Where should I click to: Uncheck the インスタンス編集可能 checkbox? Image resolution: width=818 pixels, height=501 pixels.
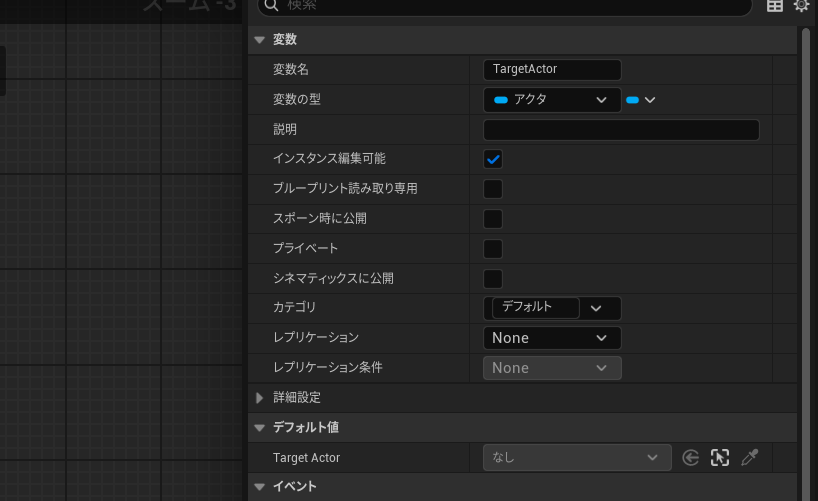(x=493, y=159)
